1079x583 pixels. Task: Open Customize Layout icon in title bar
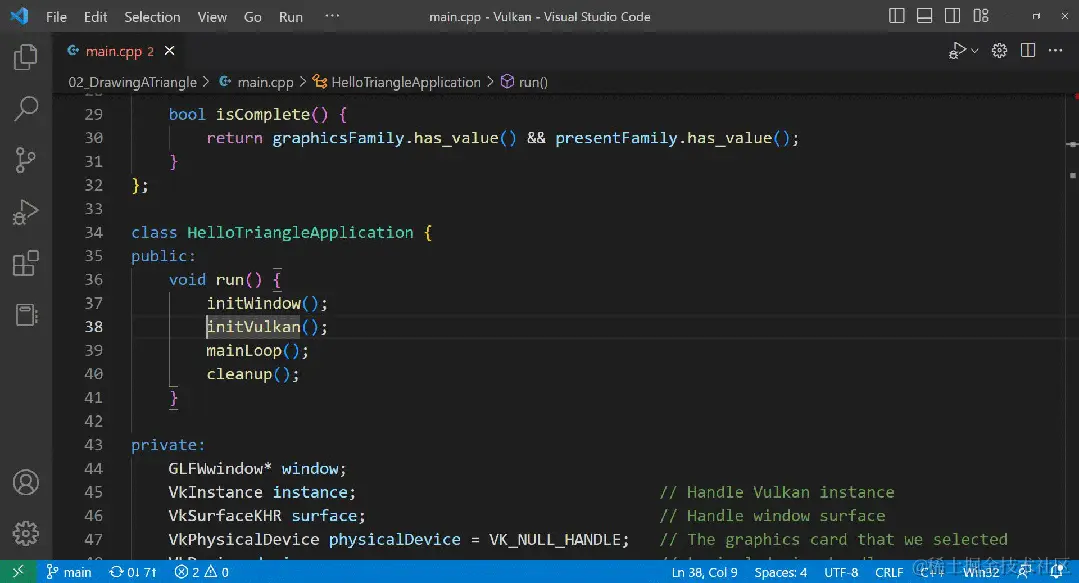(981, 16)
